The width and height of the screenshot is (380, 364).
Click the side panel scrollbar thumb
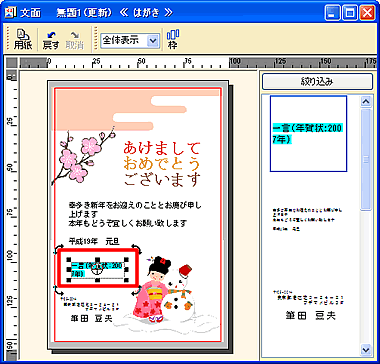(x=366, y=160)
